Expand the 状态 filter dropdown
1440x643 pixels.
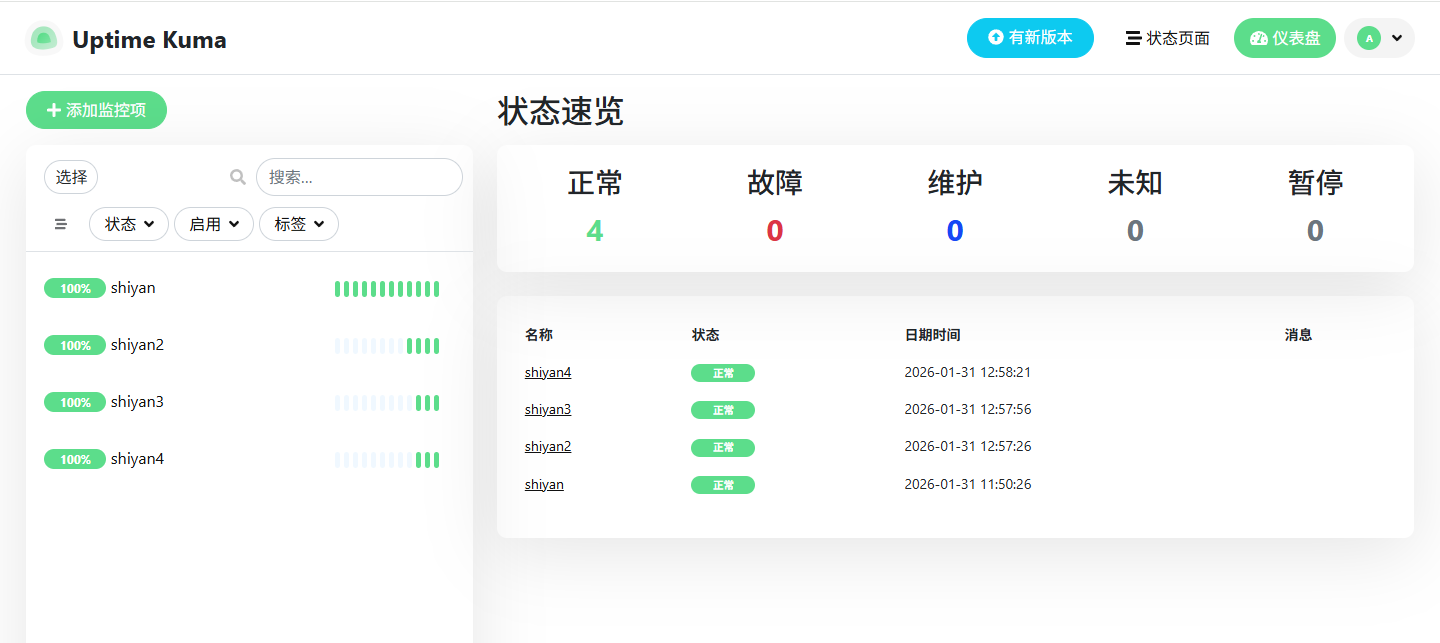pos(130,224)
